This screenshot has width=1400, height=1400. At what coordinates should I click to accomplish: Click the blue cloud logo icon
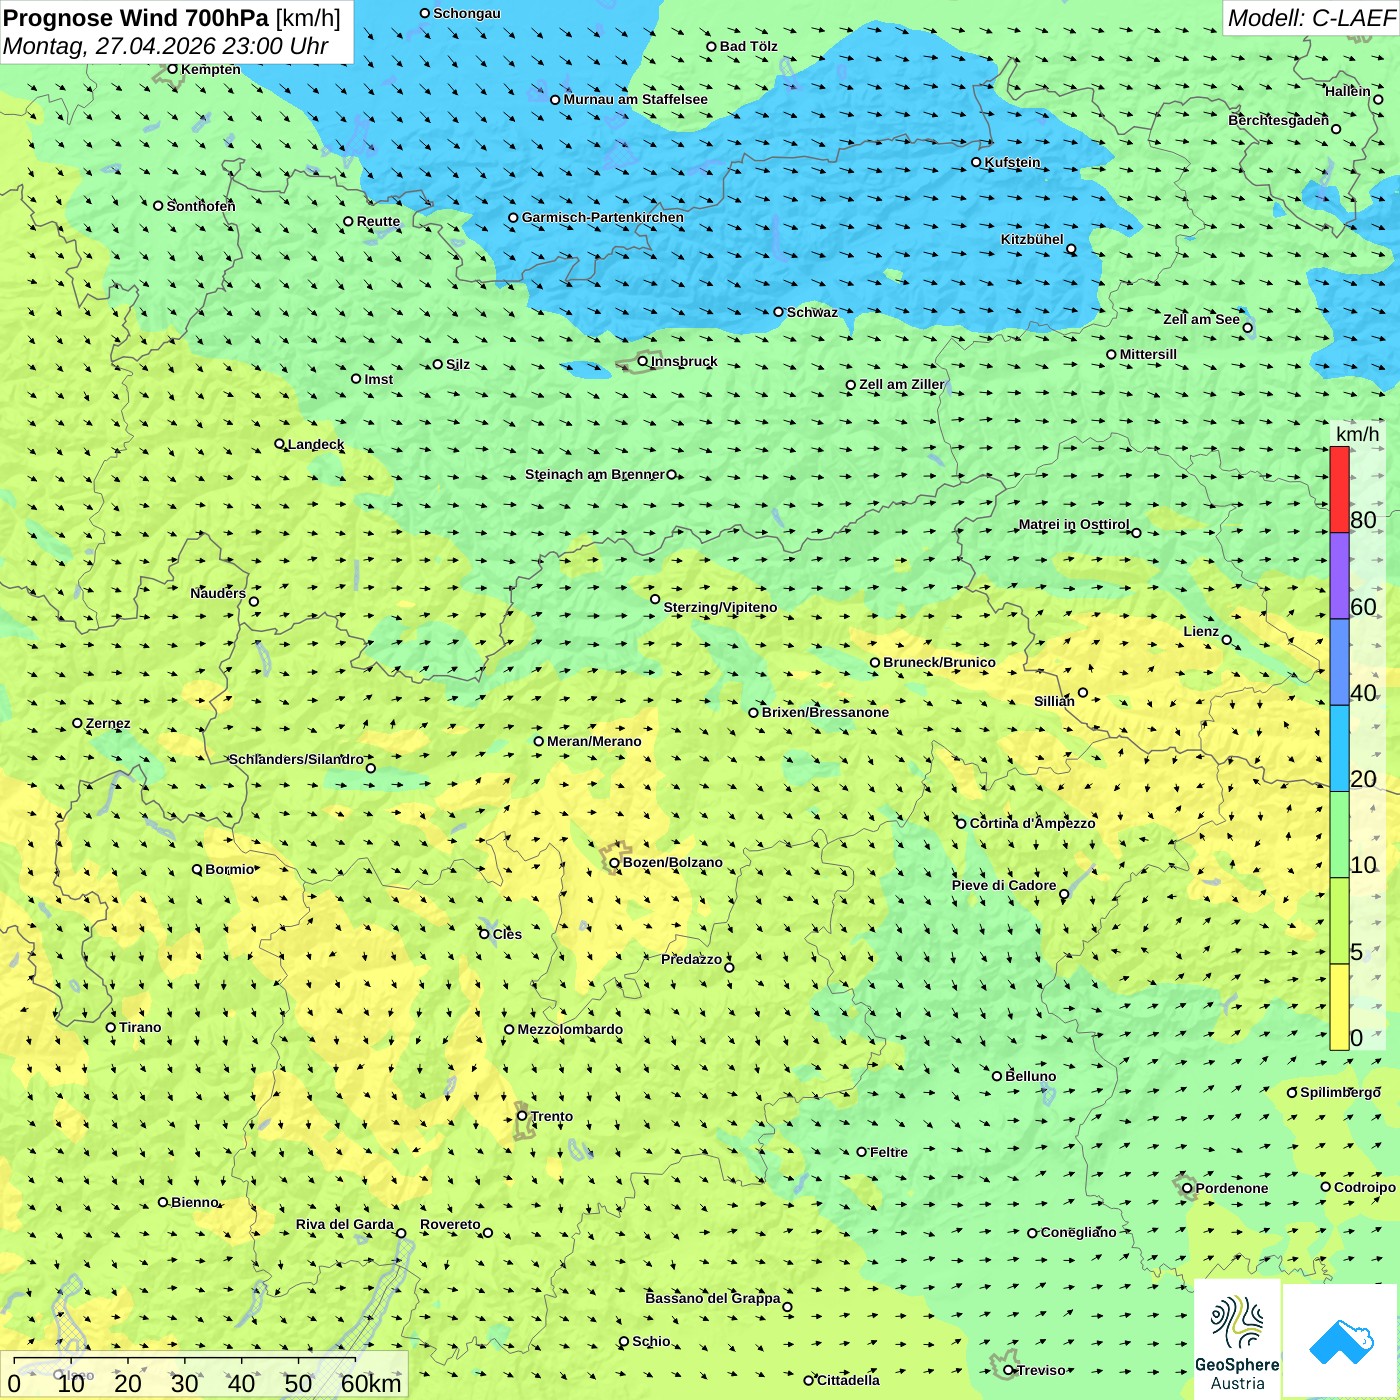(1341, 1342)
